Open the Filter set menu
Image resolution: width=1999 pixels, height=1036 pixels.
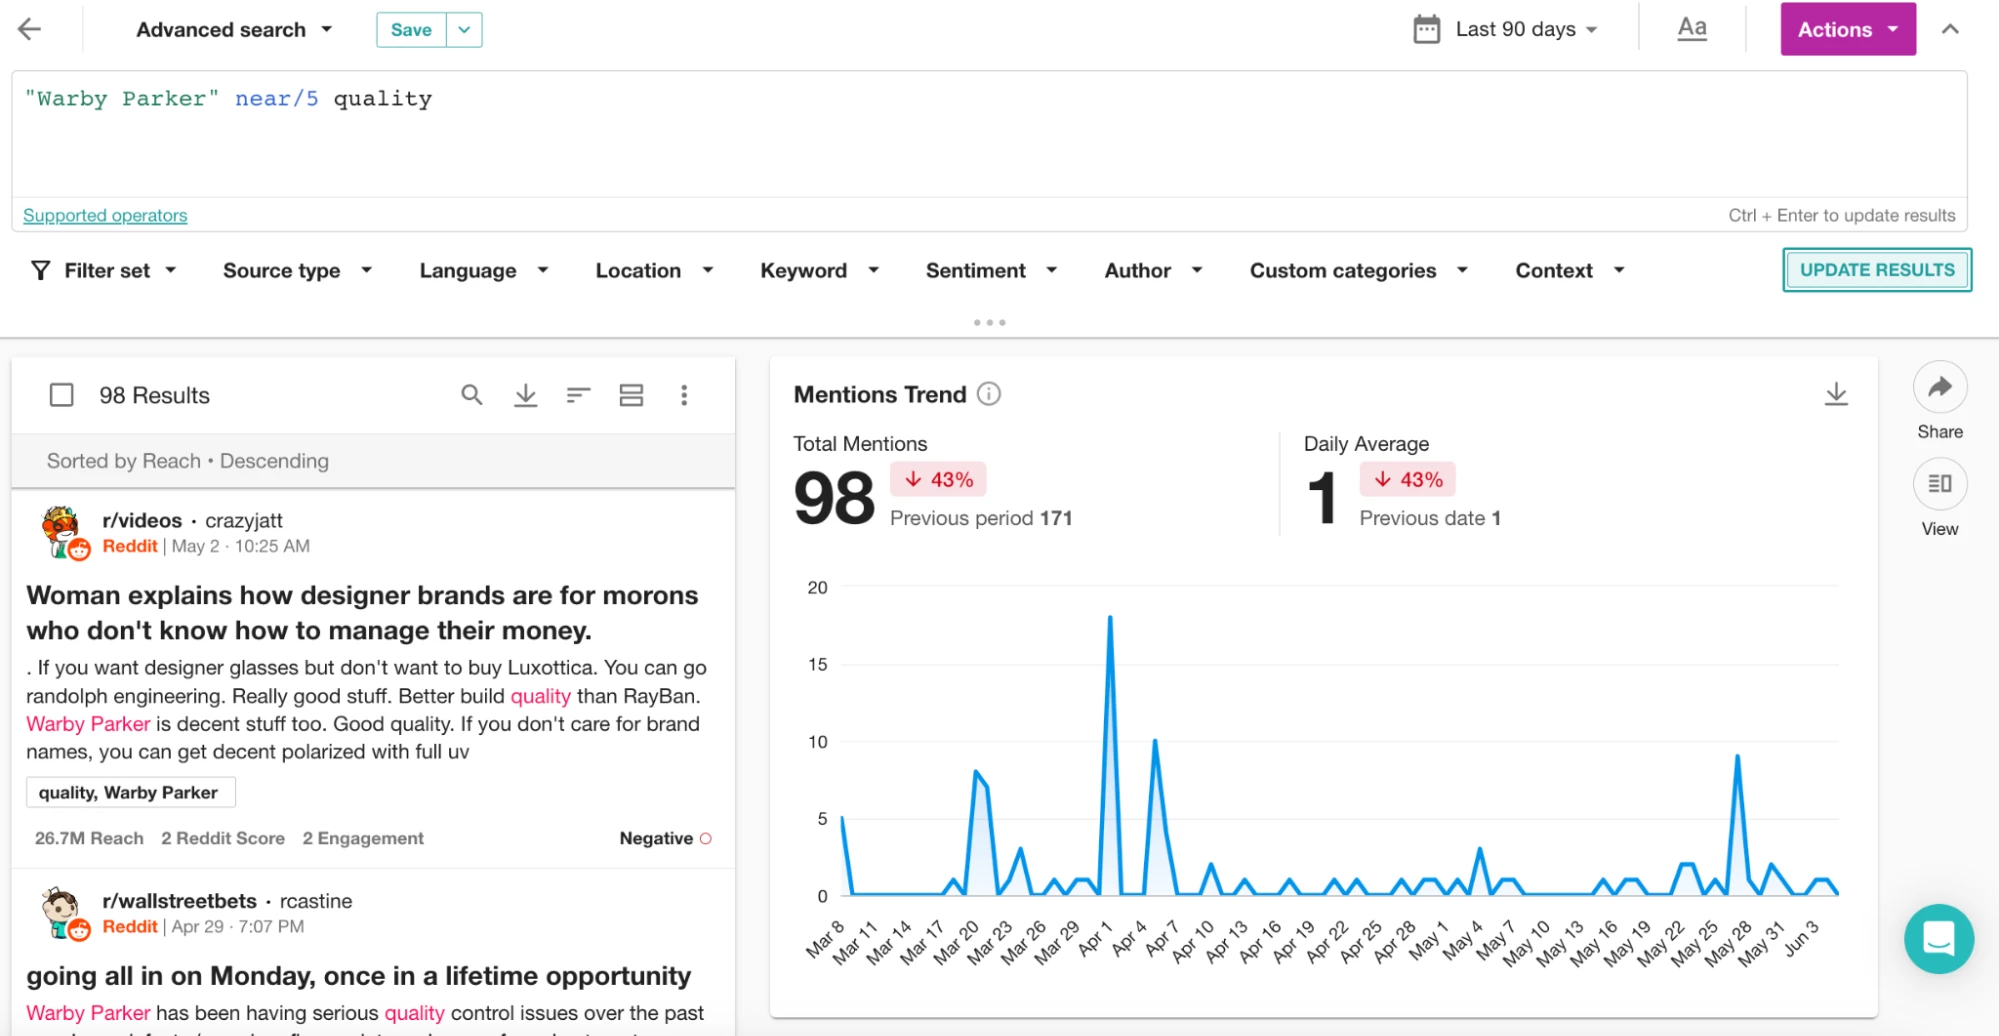tap(119, 270)
